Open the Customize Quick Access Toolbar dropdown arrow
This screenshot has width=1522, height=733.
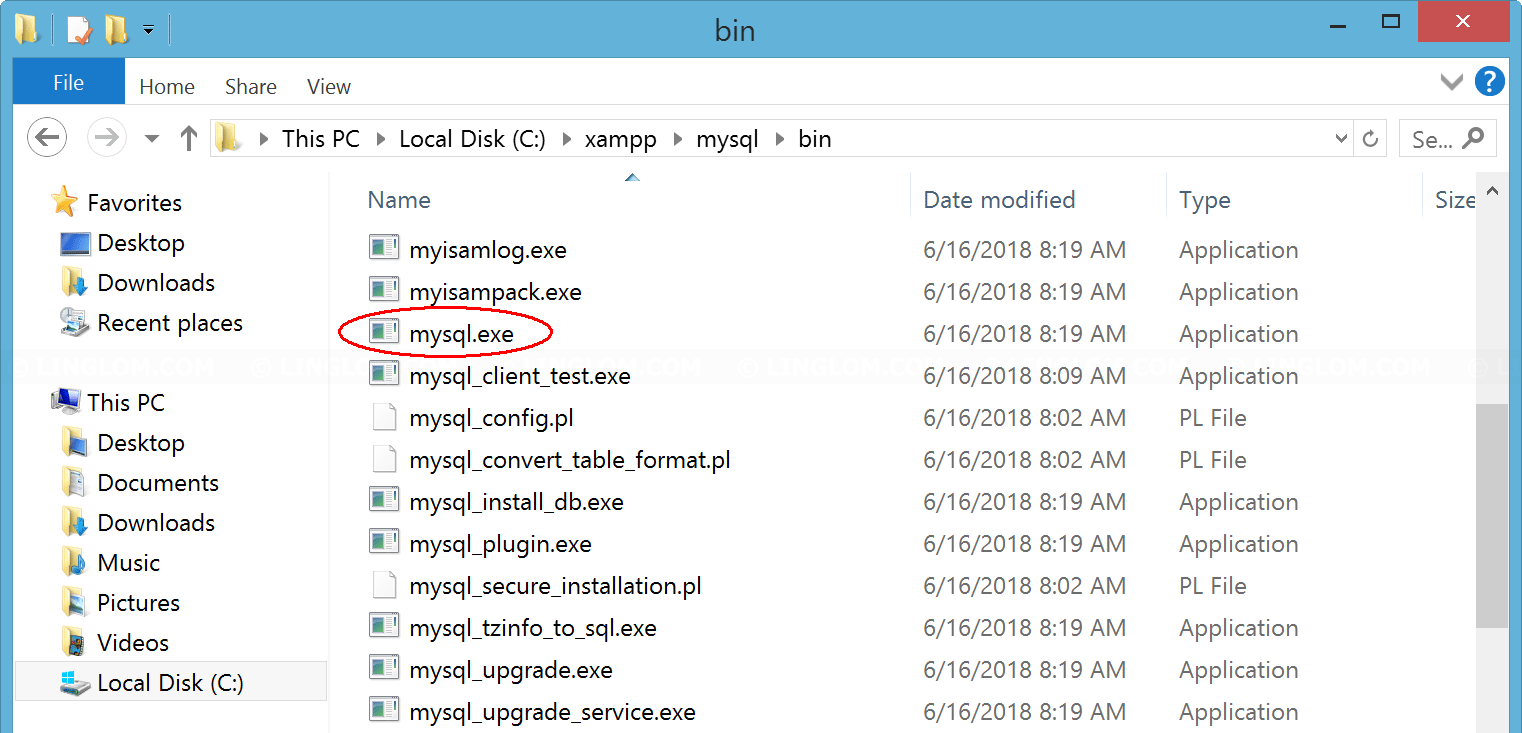coord(148,31)
